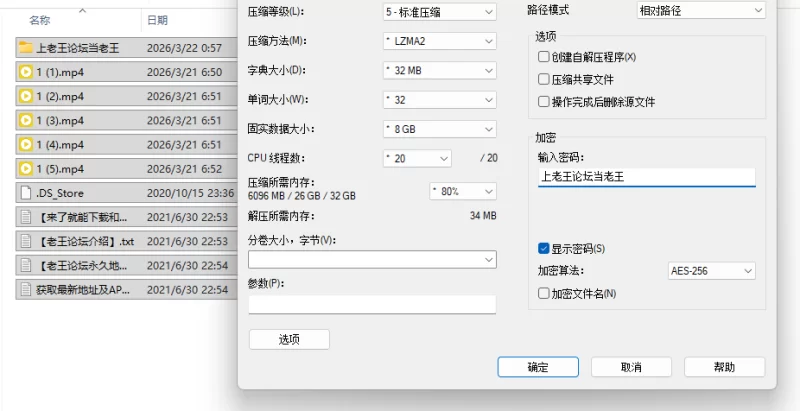The image size is (800, 411).
Task: Click the 选项 button
Action: coord(289,340)
